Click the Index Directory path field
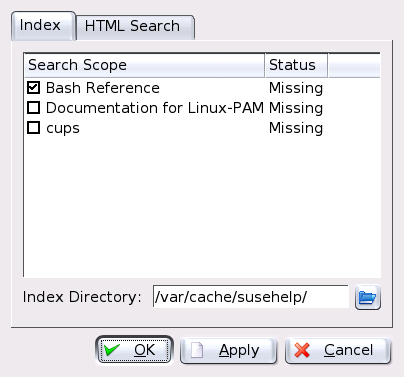Viewport: 404px width, 377px height. click(251, 296)
